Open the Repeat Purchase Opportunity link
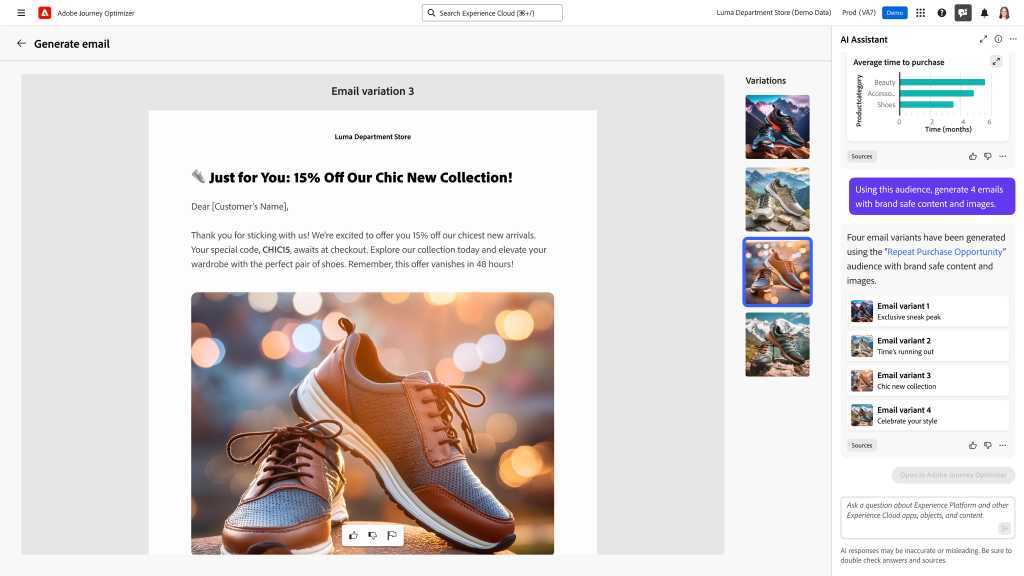 (x=944, y=251)
